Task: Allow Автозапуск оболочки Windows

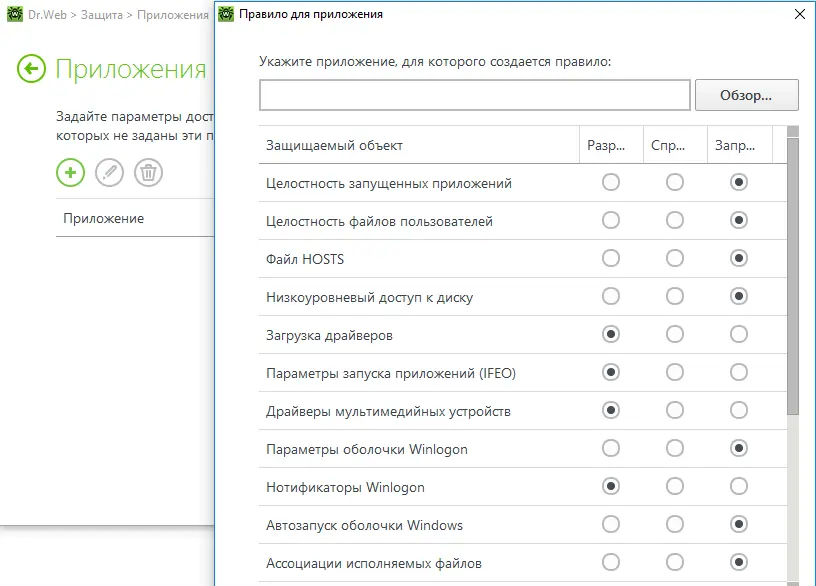Action: (611, 524)
